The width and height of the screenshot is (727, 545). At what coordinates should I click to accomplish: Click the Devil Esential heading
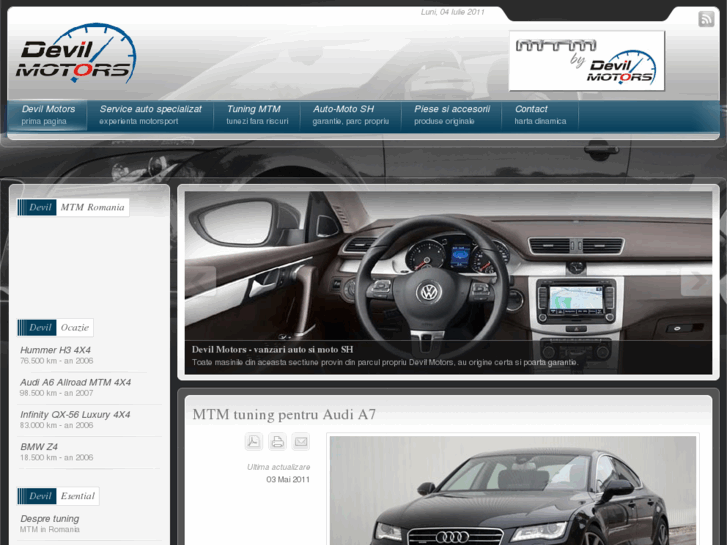tap(58, 496)
